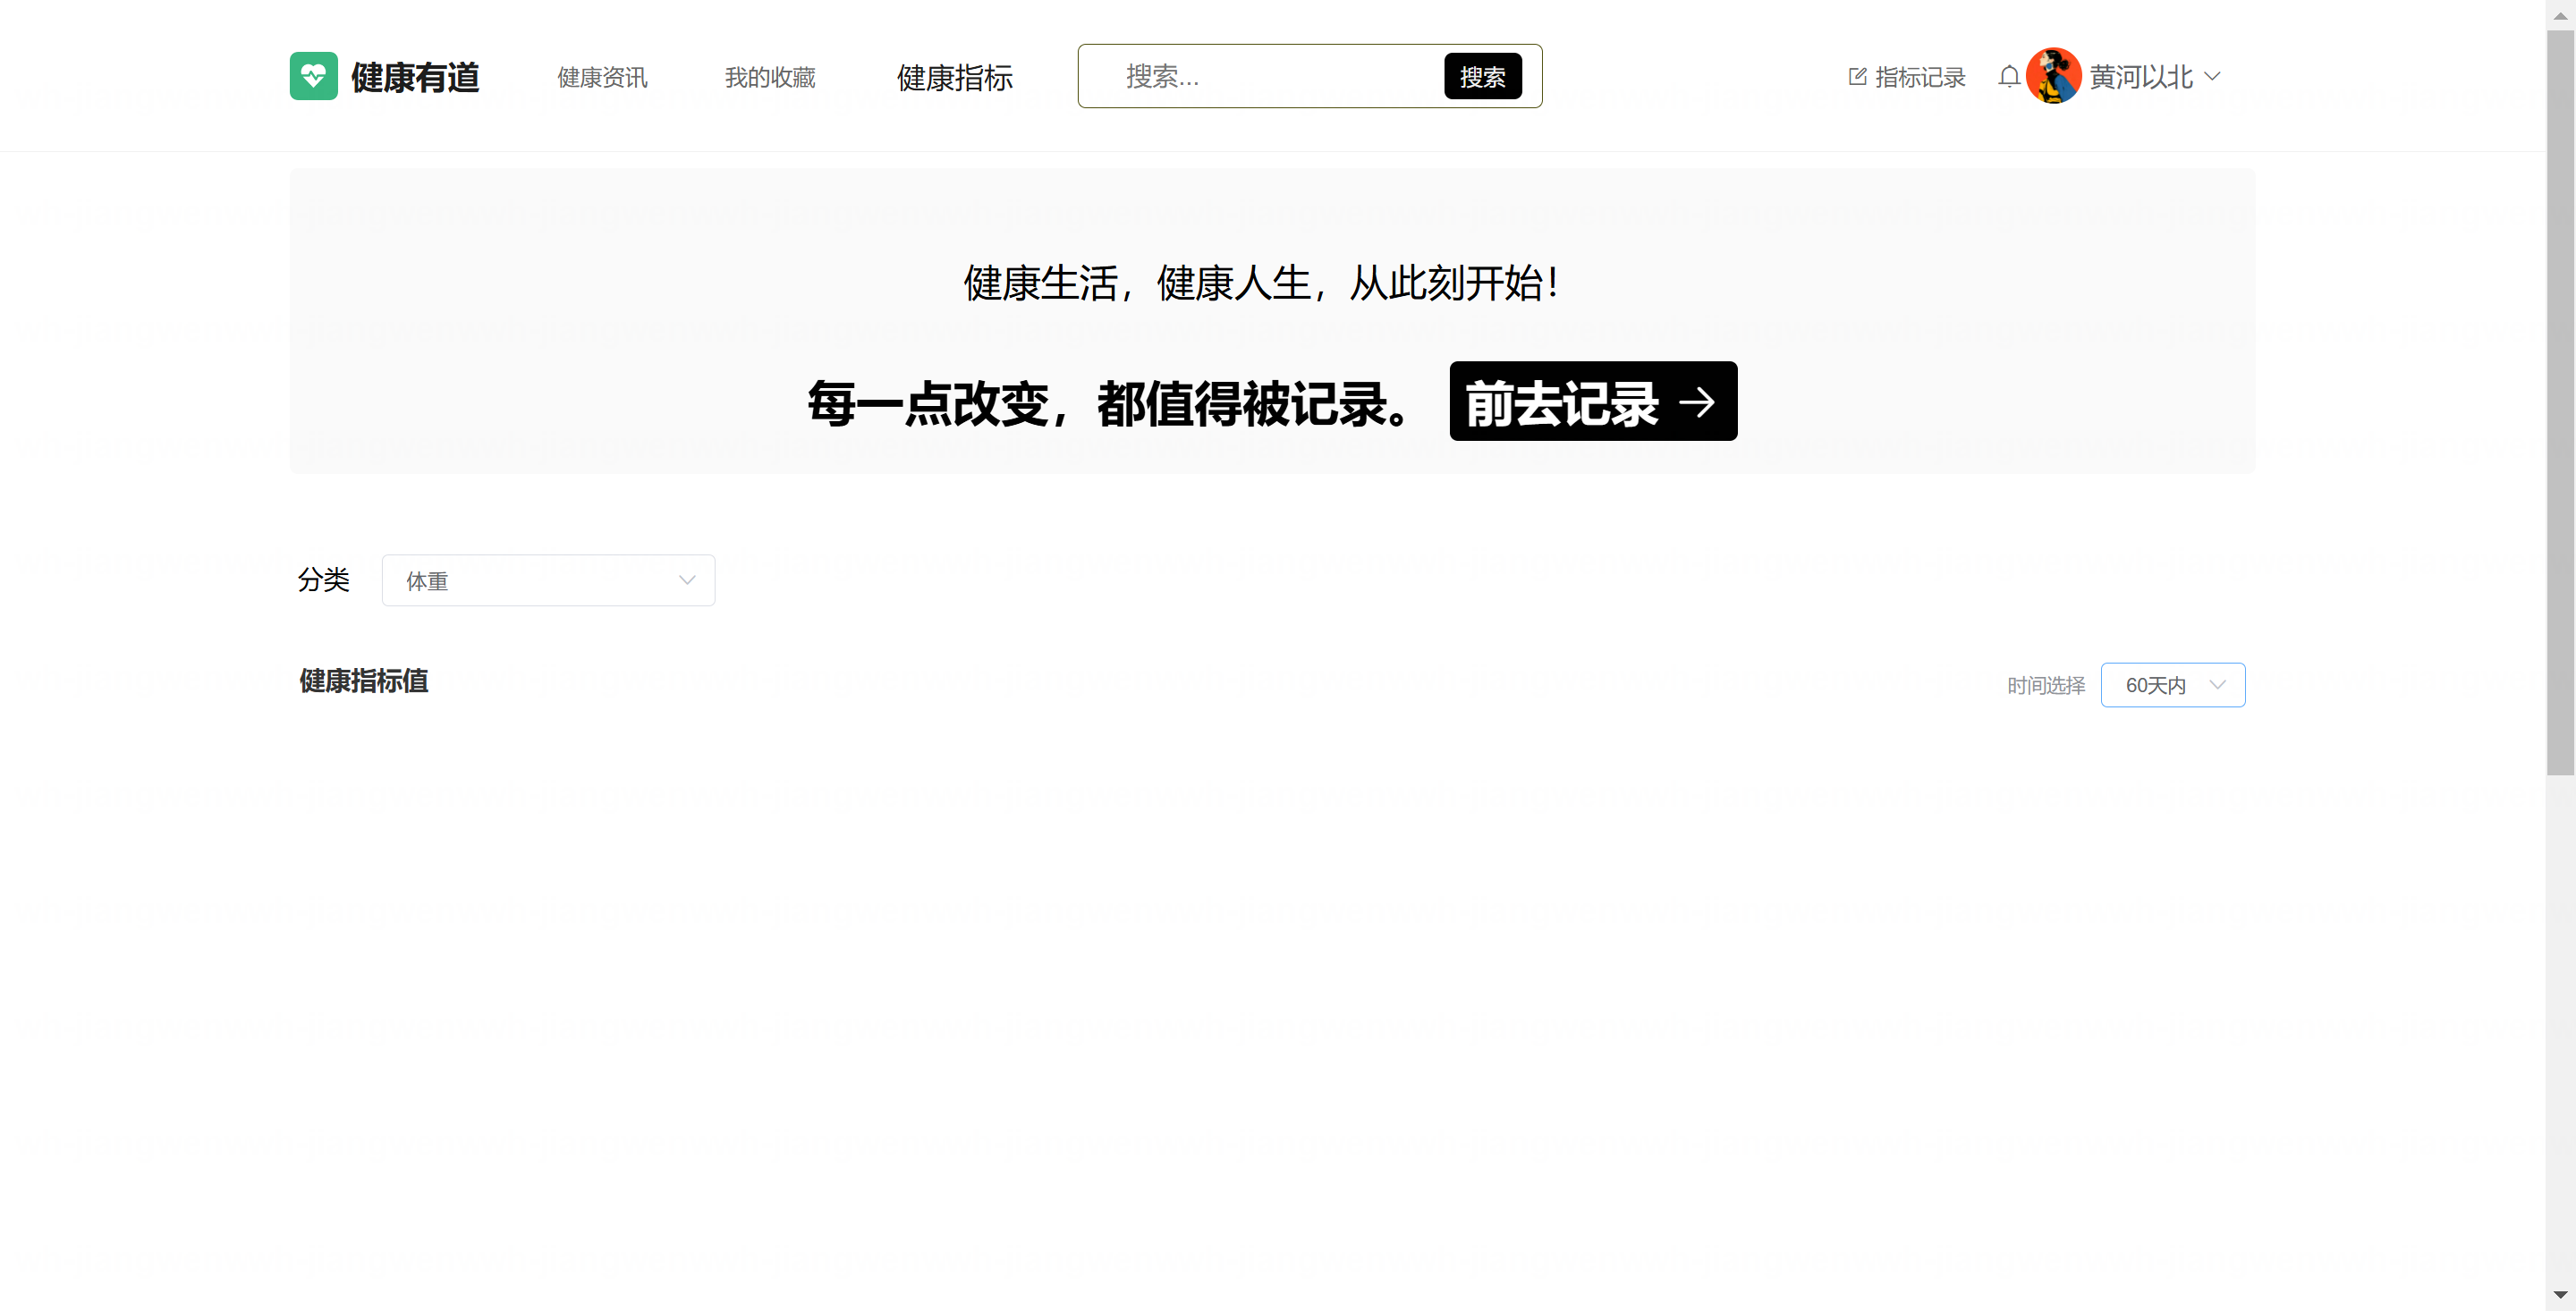2576x1311 pixels.
Task: Click the scrollbar up arrow
Action: pos(2560,15)
